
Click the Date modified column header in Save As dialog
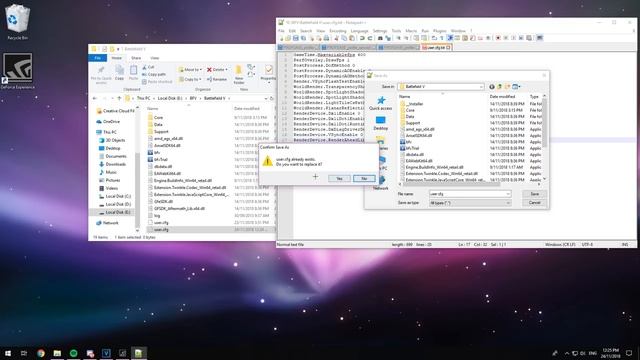[x=502, y=97]
